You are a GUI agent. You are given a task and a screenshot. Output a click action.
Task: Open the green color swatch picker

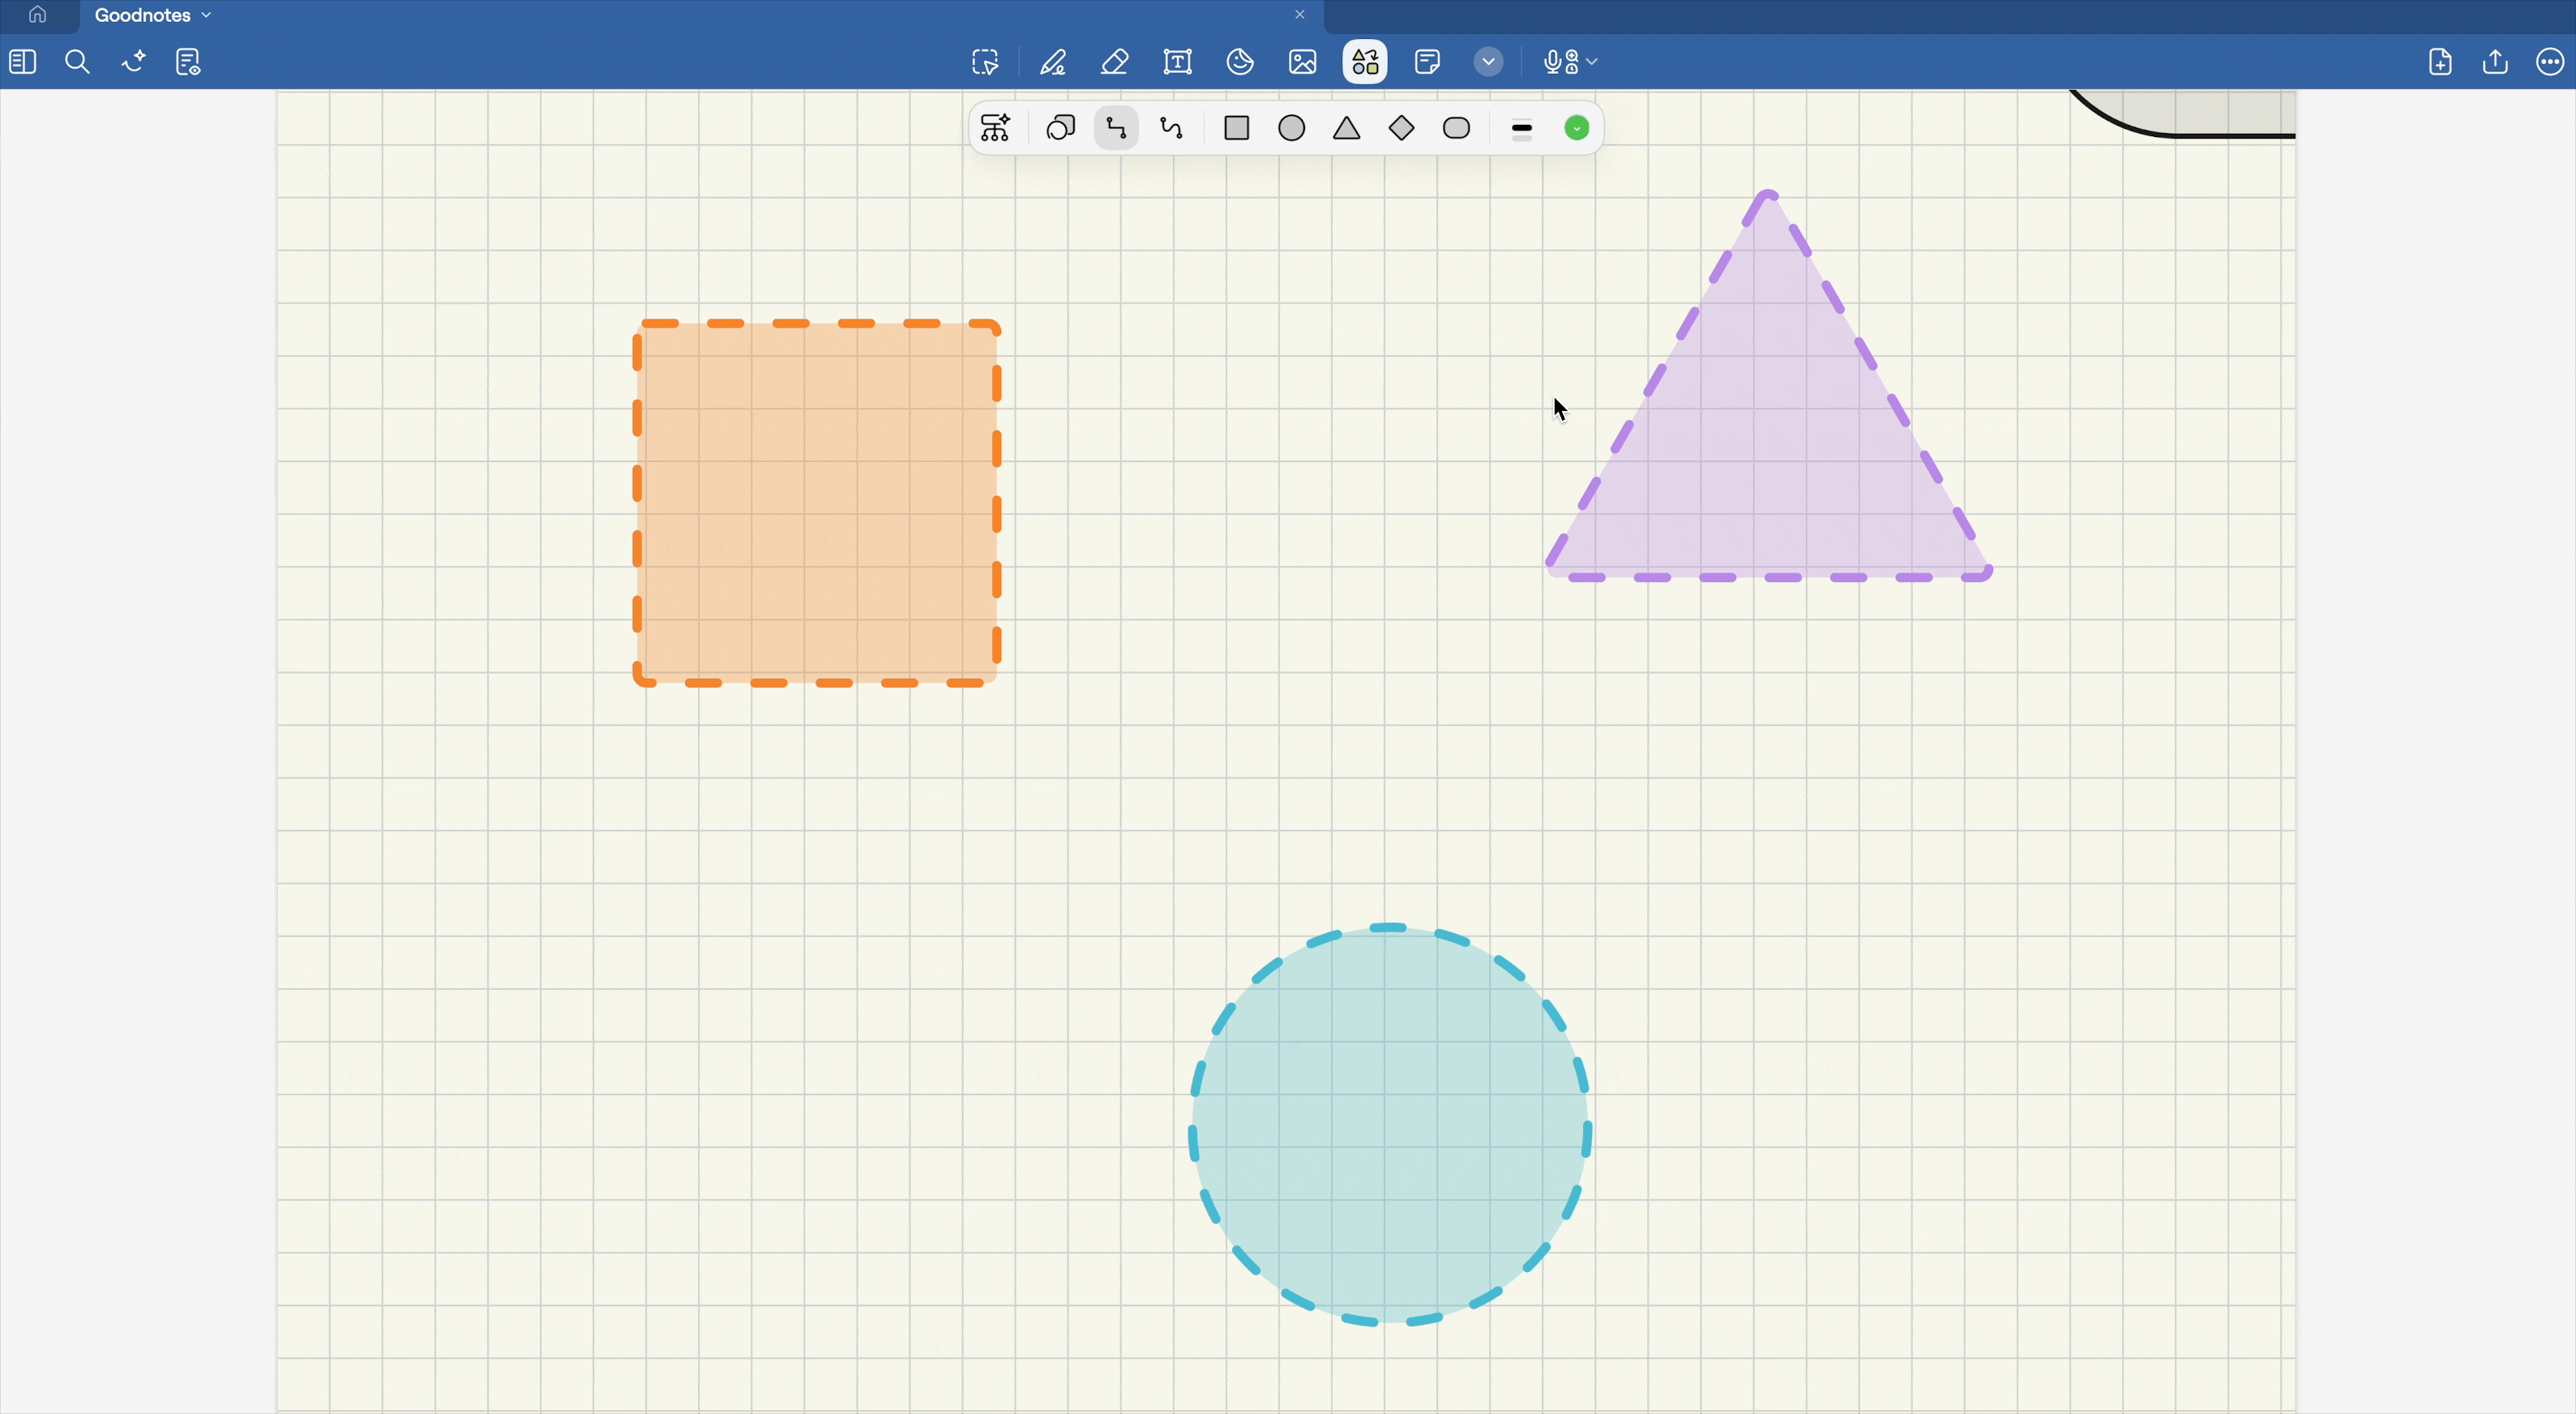(1577, 128)
